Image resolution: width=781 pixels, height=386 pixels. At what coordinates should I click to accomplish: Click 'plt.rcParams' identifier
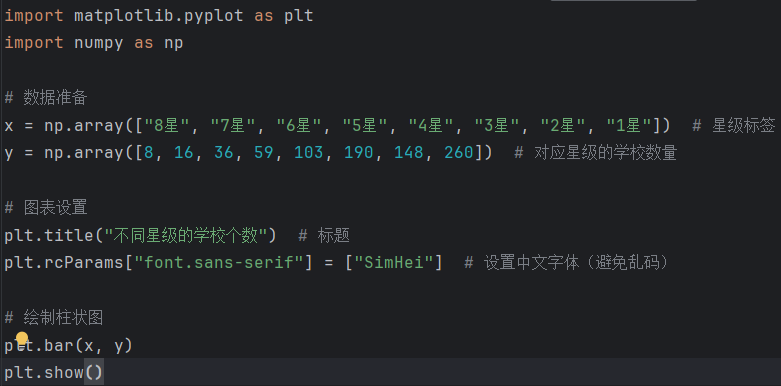tap(64, 262)
